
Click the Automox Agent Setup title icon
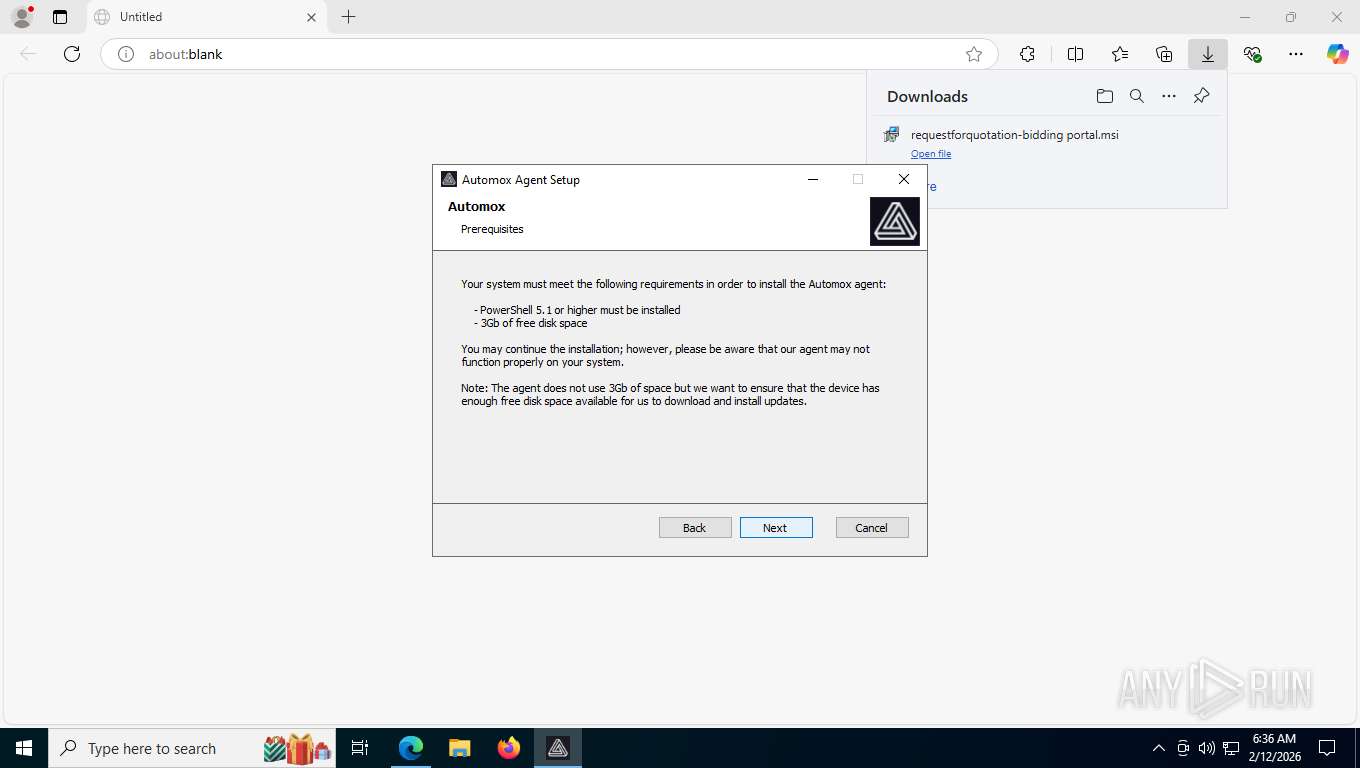click(x=449, y=180)
